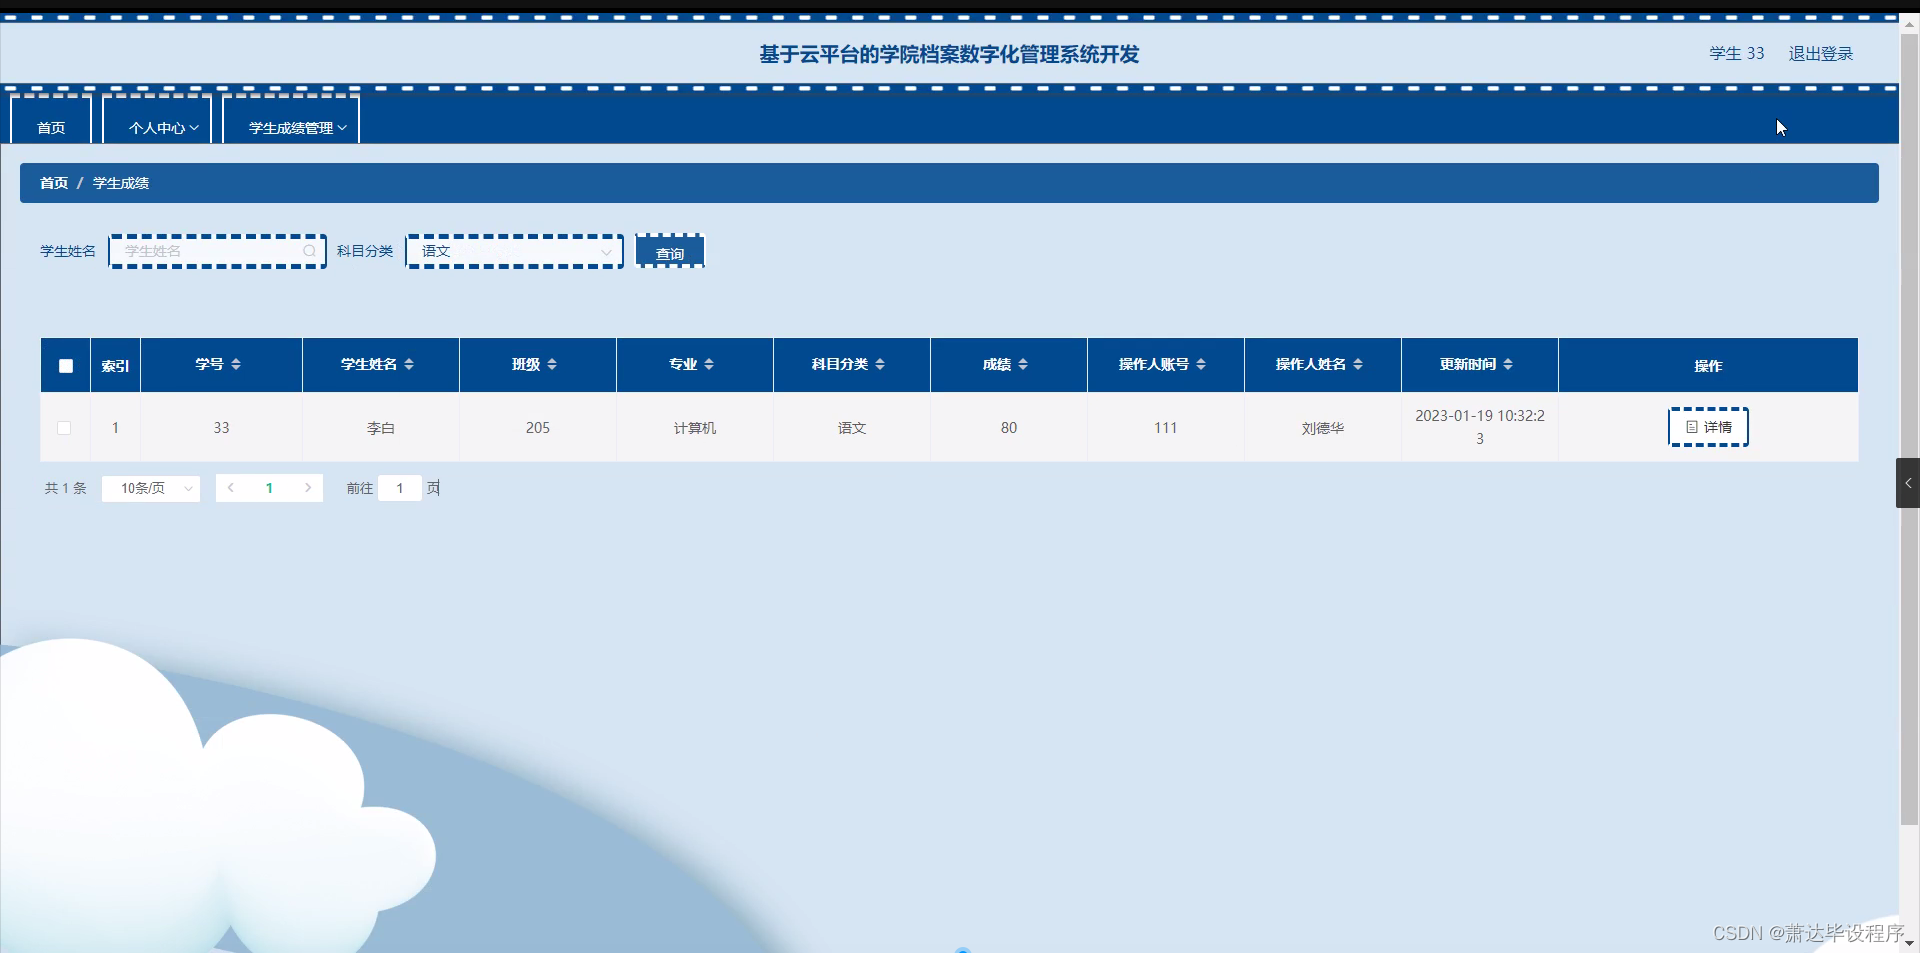
Task: Click the 退出登录 logout link
Action: point(1820,53)
